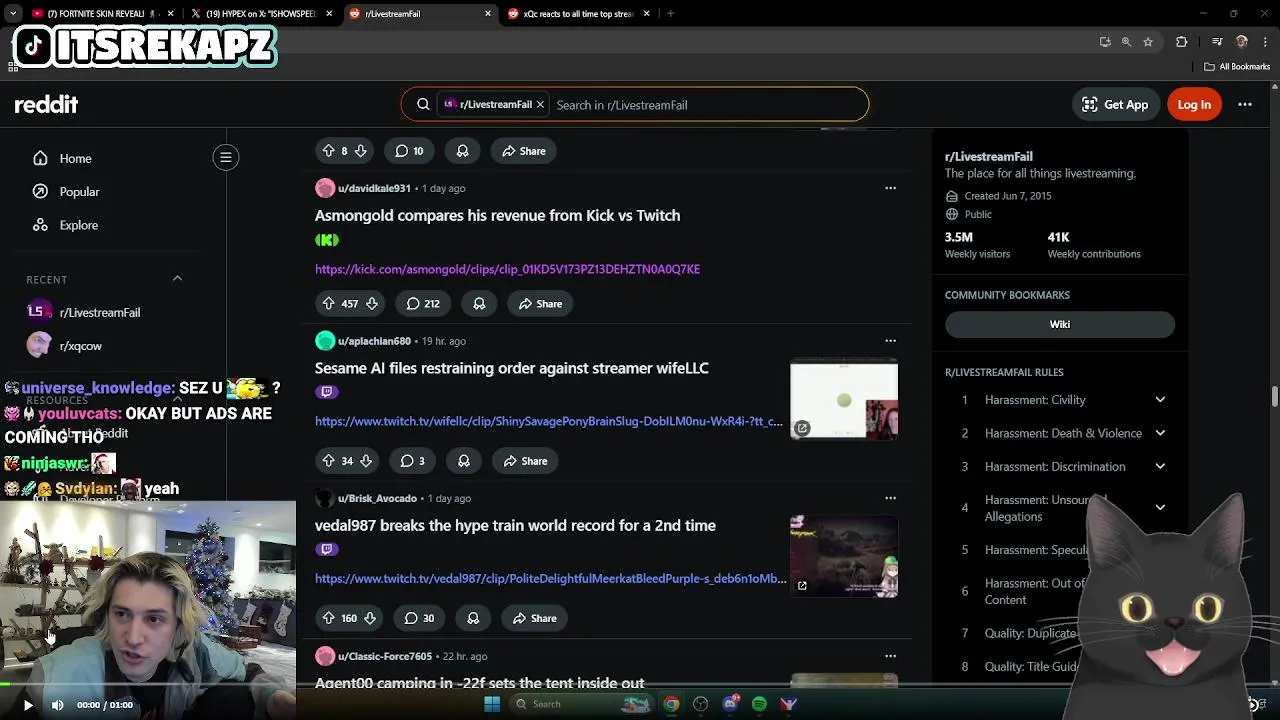Downvote the vedal987 hype train post
This screenshot has height=720, width=1280.
(x=370, y=618)
